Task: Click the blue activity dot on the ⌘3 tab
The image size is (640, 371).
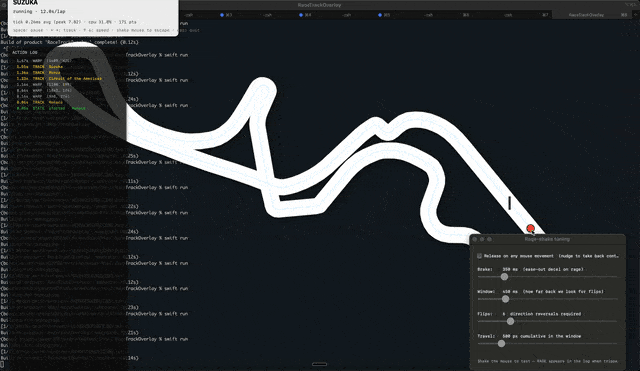Action: [x=222, y=15]
